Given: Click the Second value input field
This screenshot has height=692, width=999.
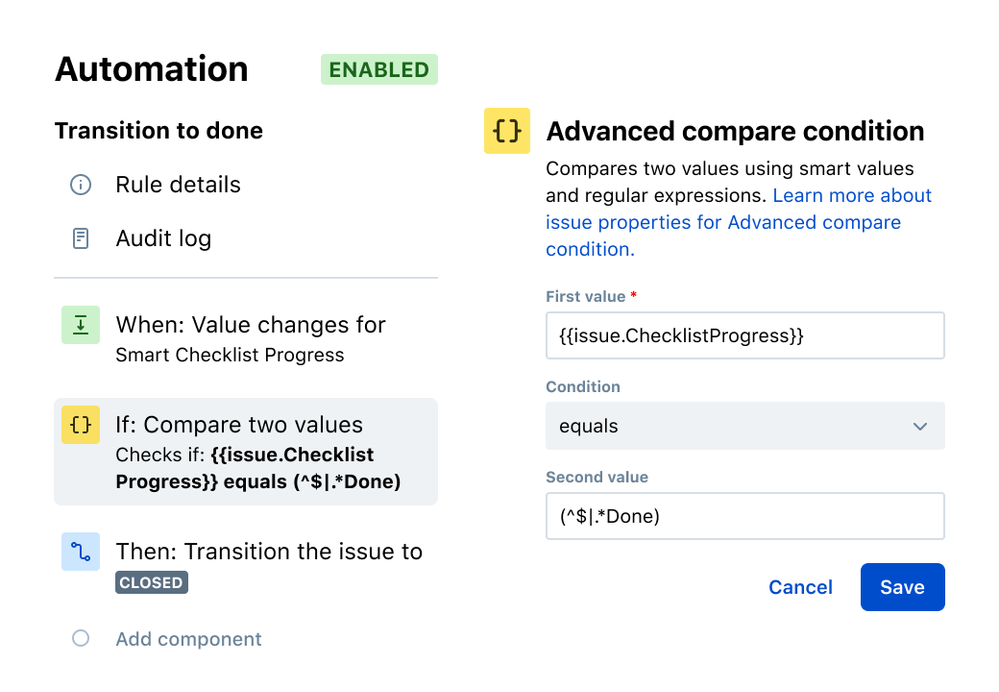Looking at the screenshot, I should 745,516.
